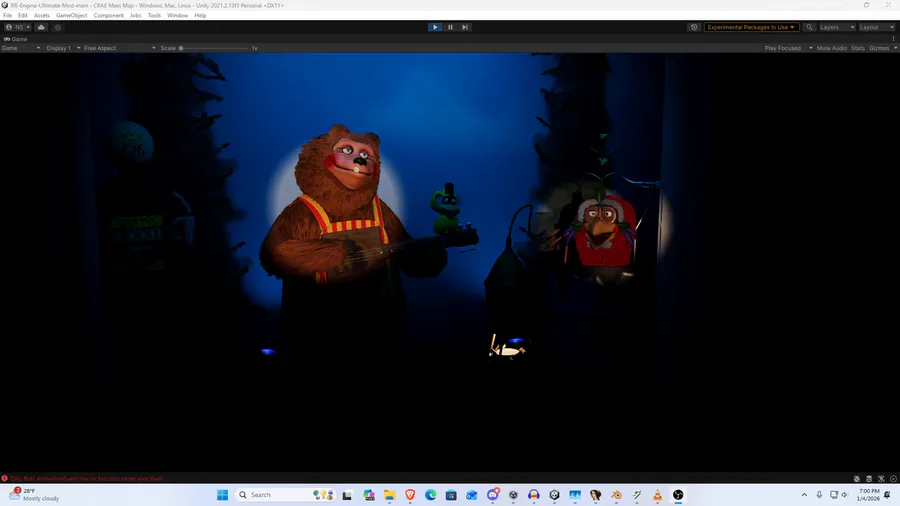
Task: Open the Edit menu
Action: pos(23,15)
